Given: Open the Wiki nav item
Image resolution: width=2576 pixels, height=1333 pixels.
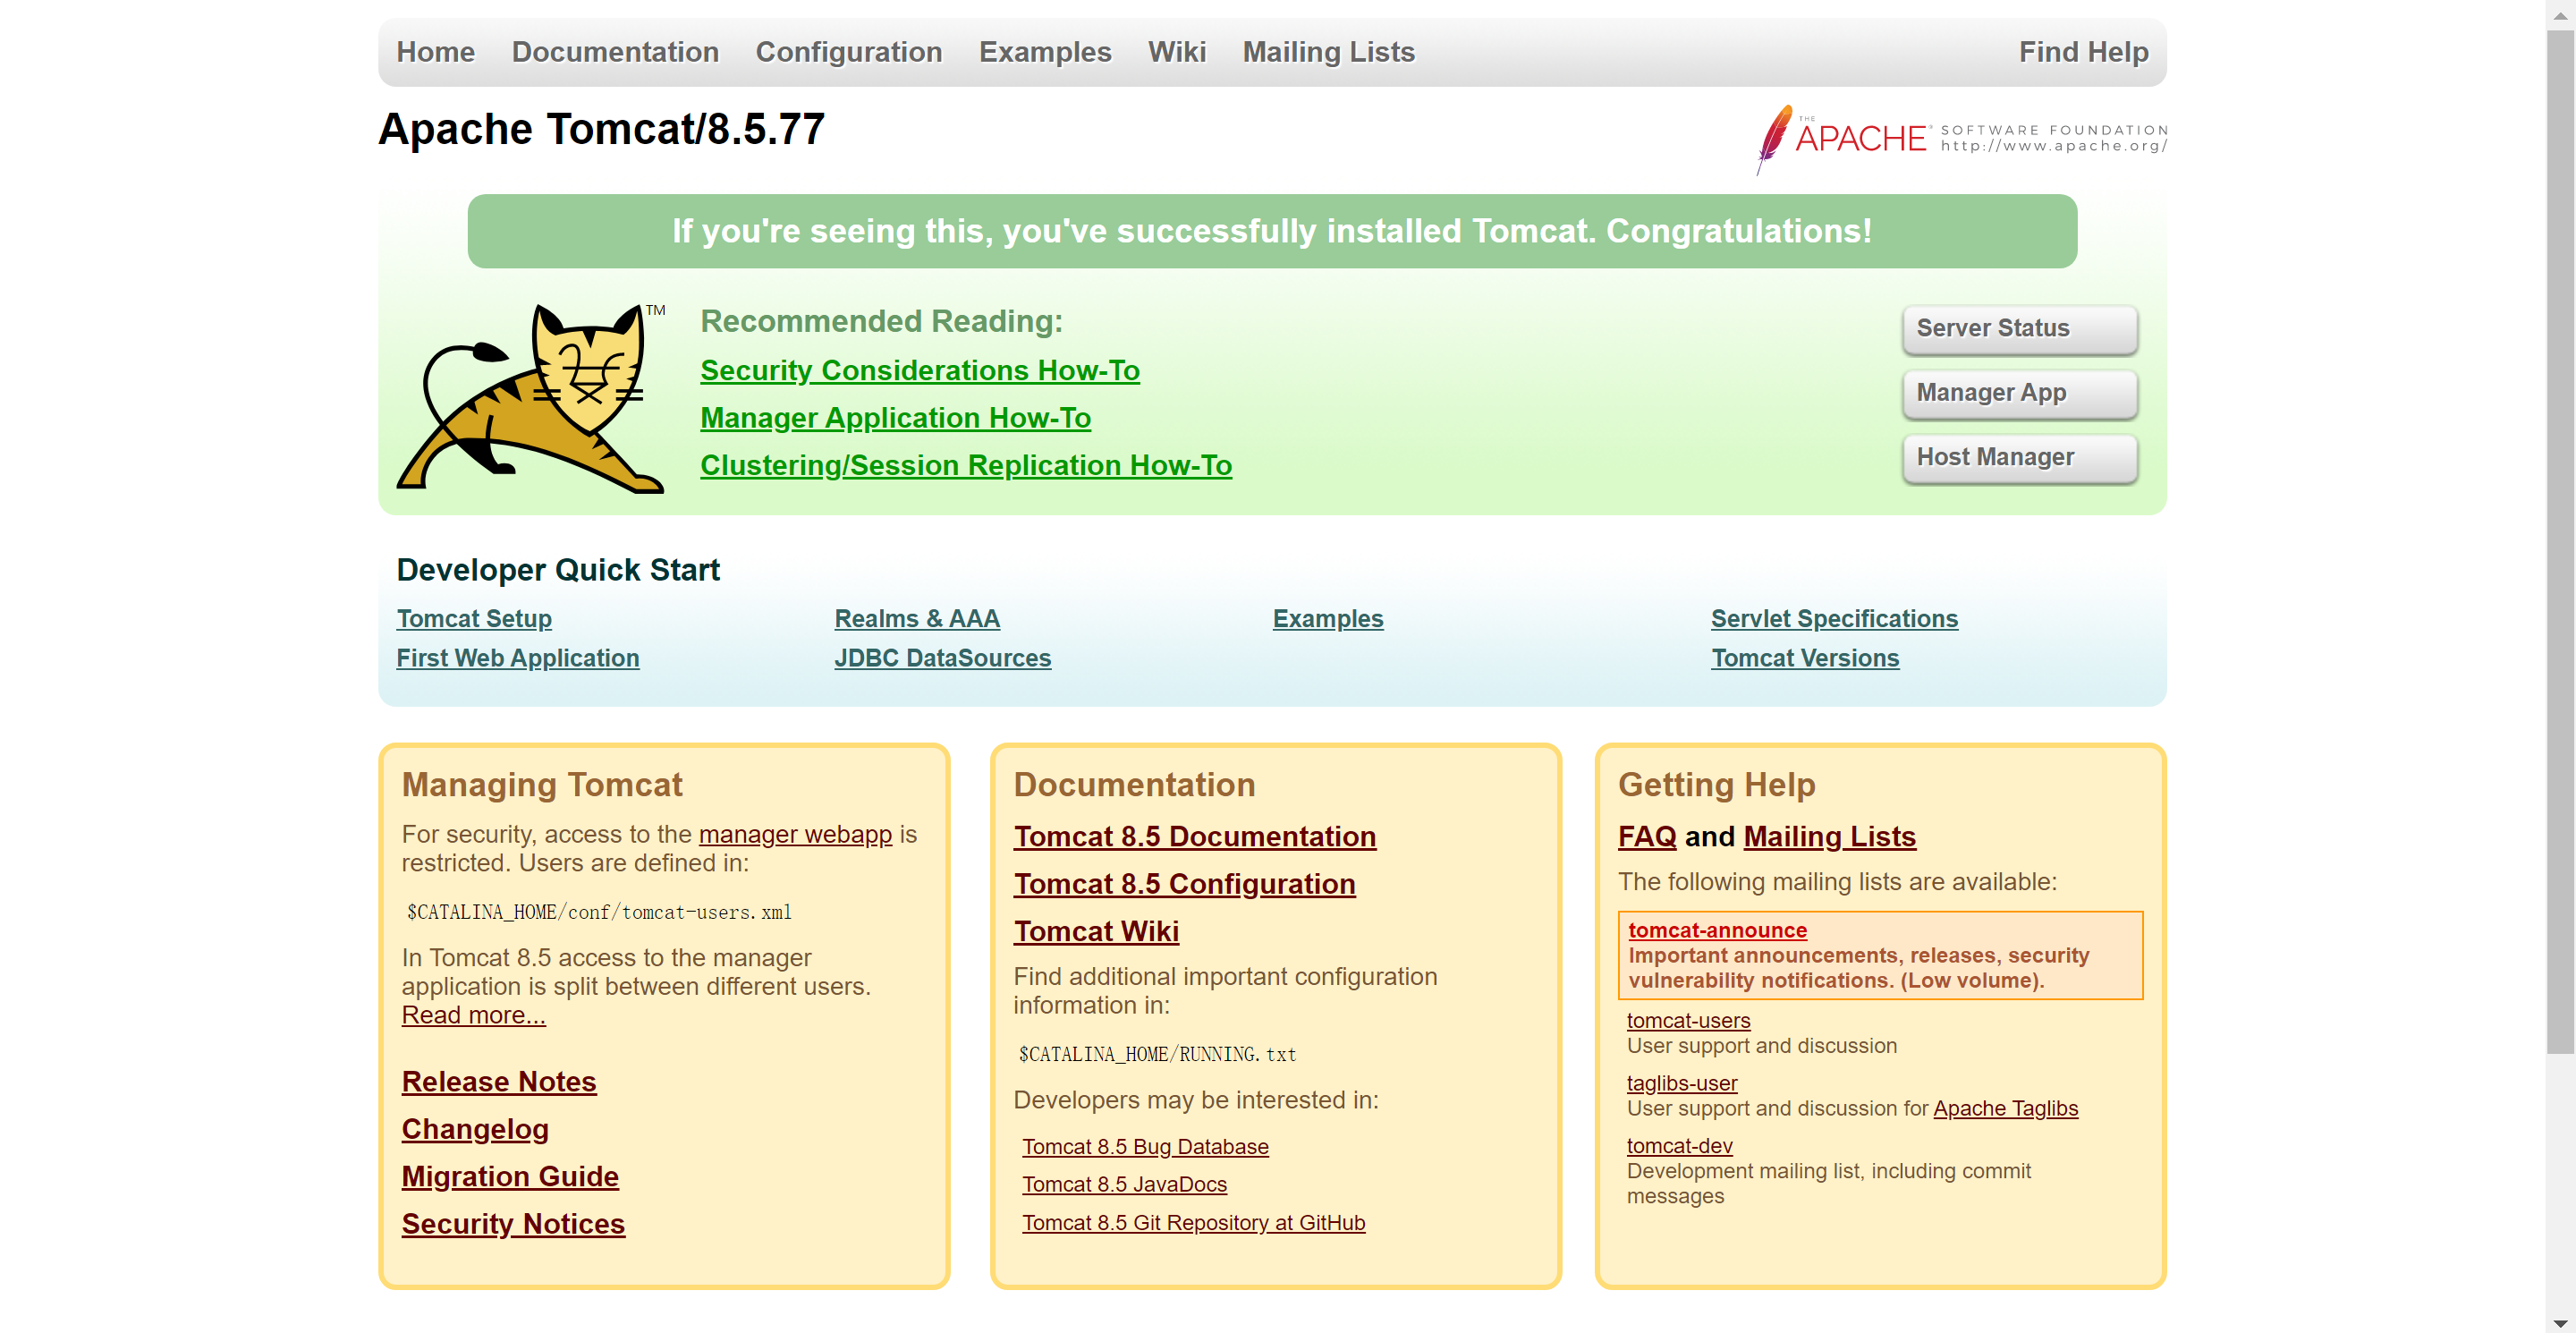Looking at the screenshot, I should tap(1177, 52).
